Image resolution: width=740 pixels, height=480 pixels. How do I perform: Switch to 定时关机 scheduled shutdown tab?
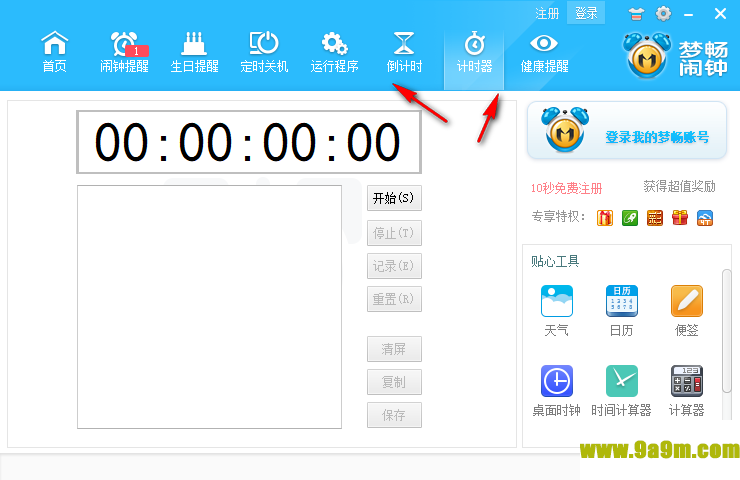coord(264,52)
